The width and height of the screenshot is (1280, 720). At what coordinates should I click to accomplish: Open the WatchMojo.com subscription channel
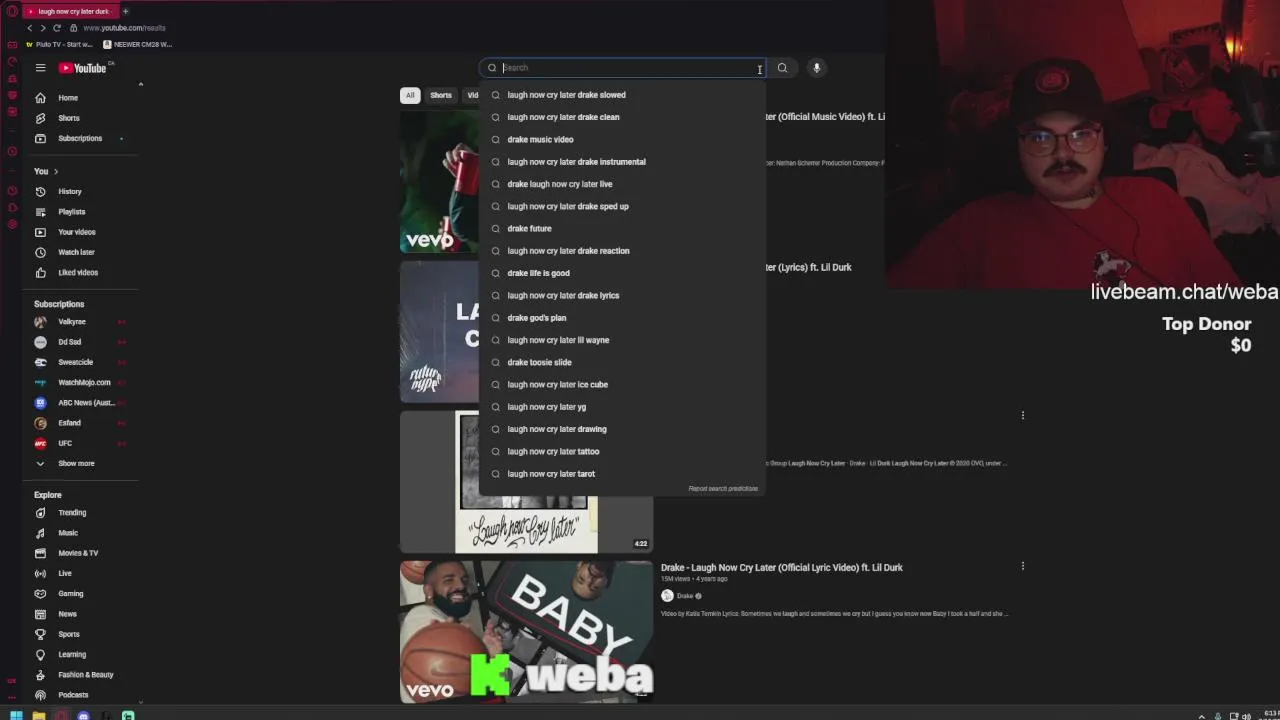click(x=83, y=382)
